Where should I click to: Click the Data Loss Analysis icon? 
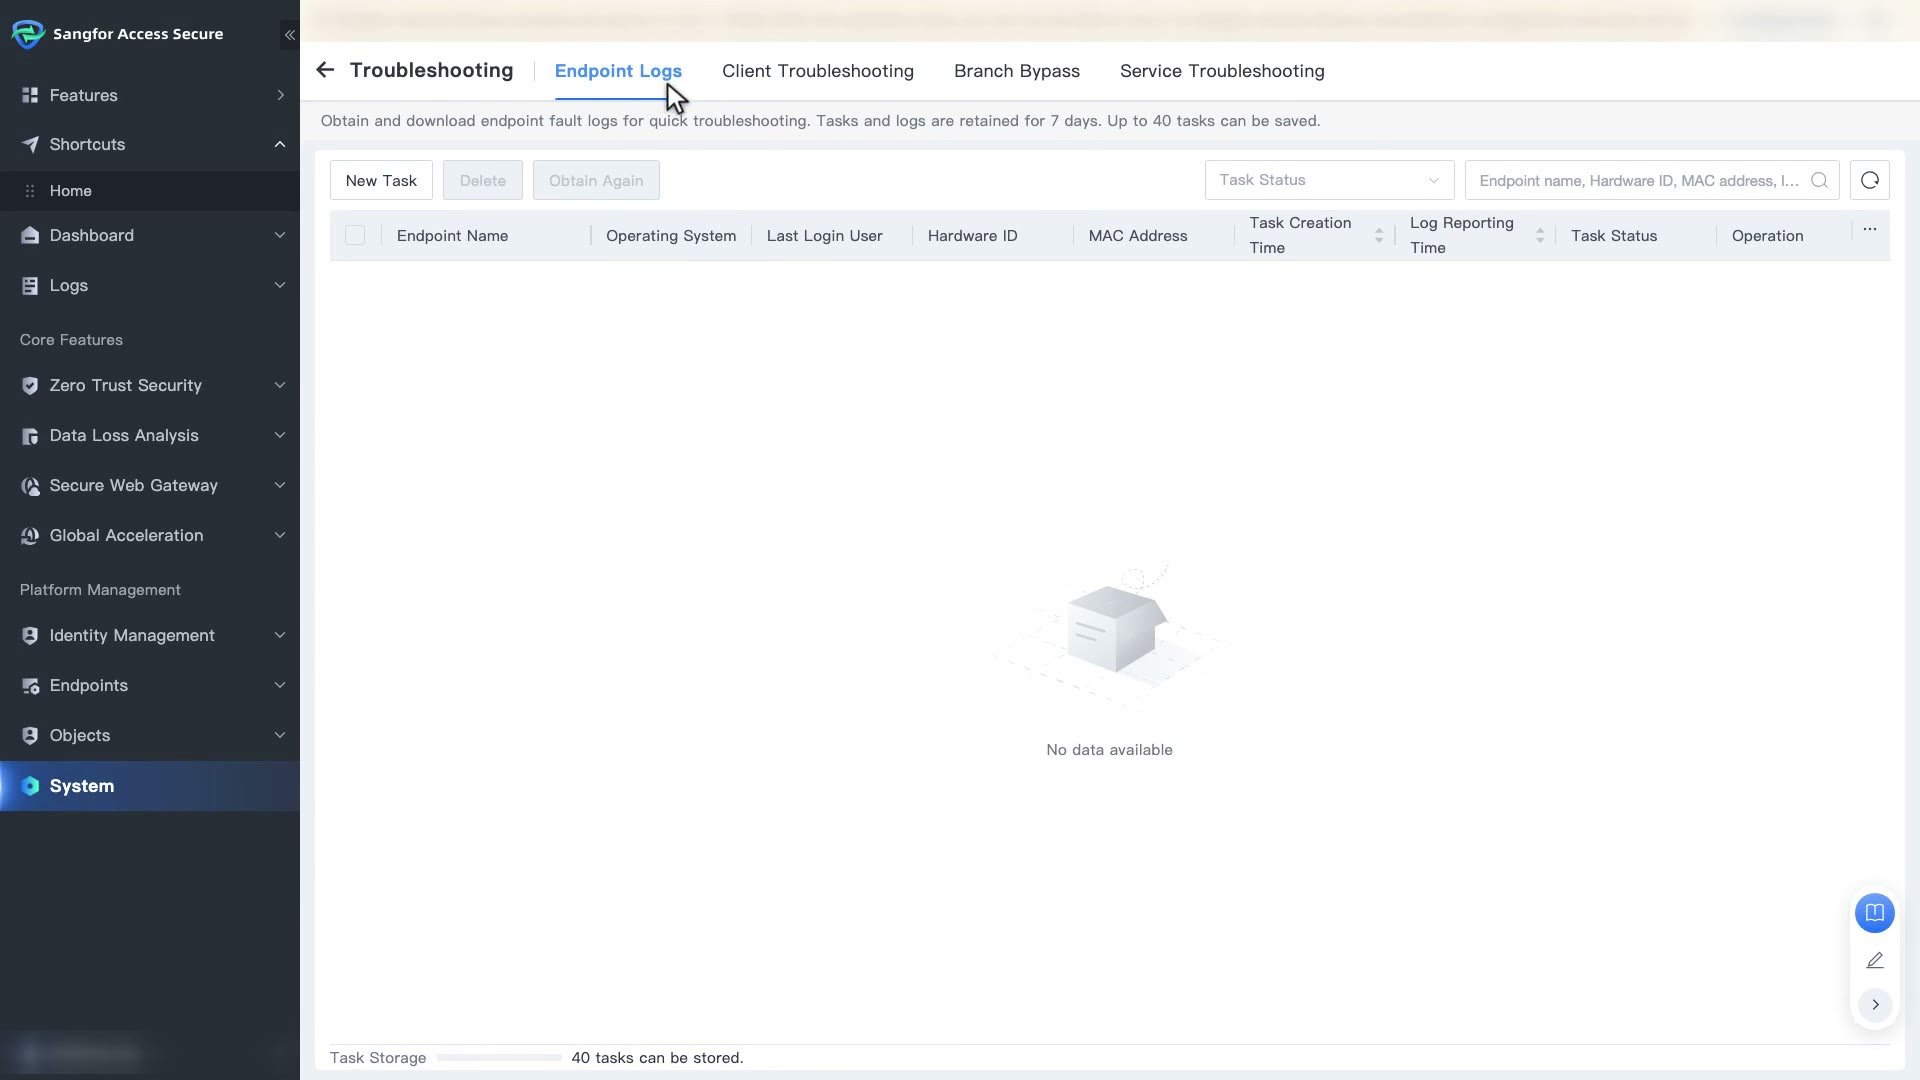(30, 436)
